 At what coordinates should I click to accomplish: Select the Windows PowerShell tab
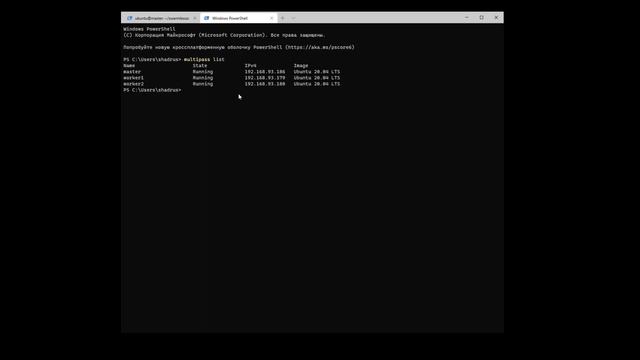pyautogui.click(x=238, y=18)
